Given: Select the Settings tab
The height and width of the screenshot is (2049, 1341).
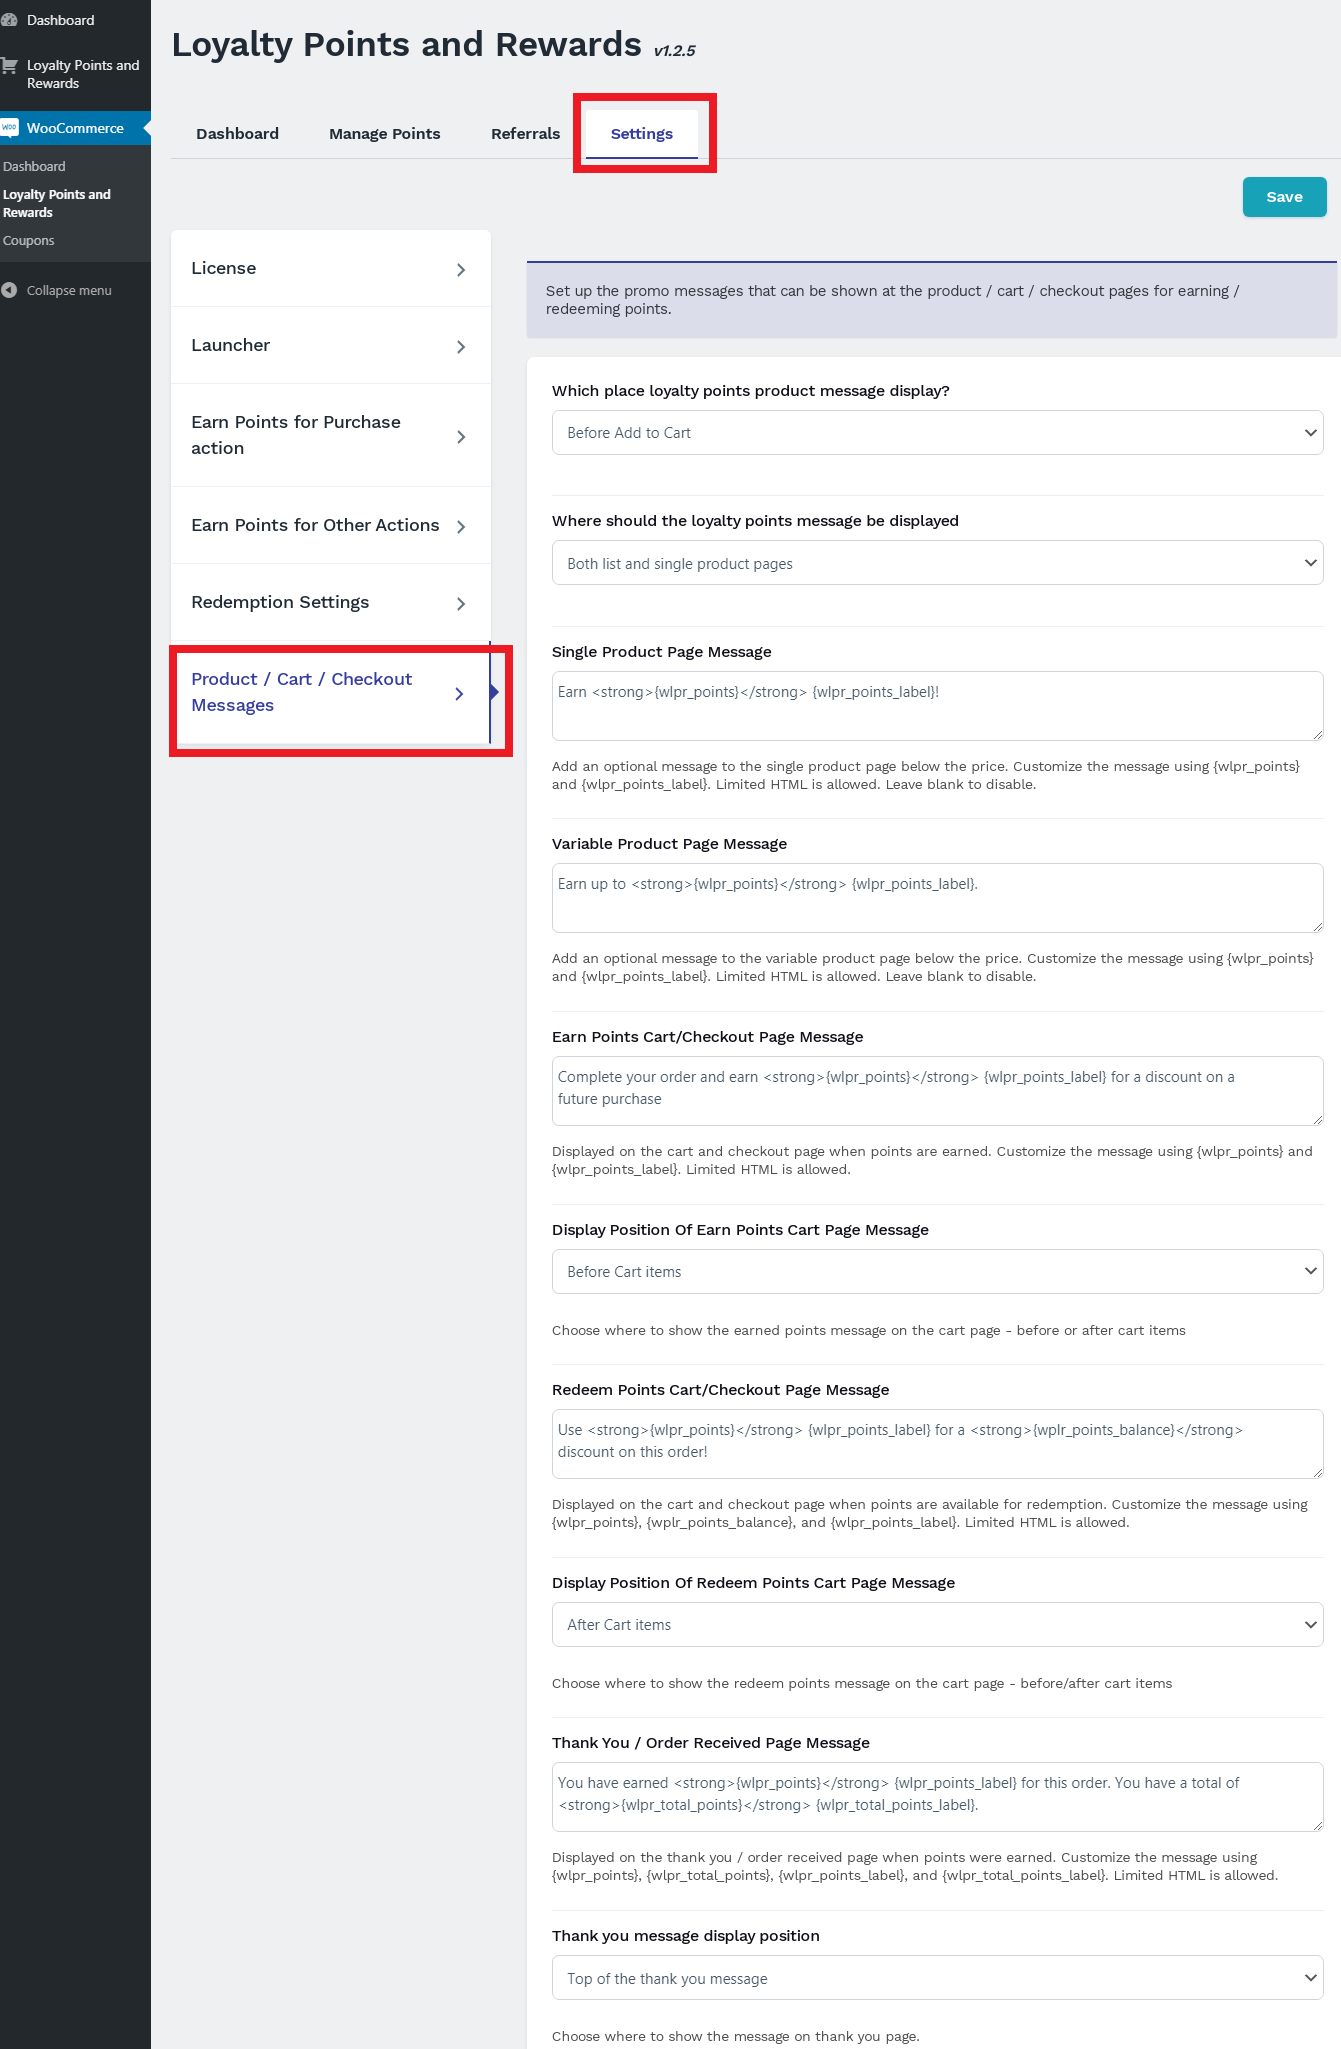Looking at the screenshot, I should pyautogui.click(x=642, y=134).
